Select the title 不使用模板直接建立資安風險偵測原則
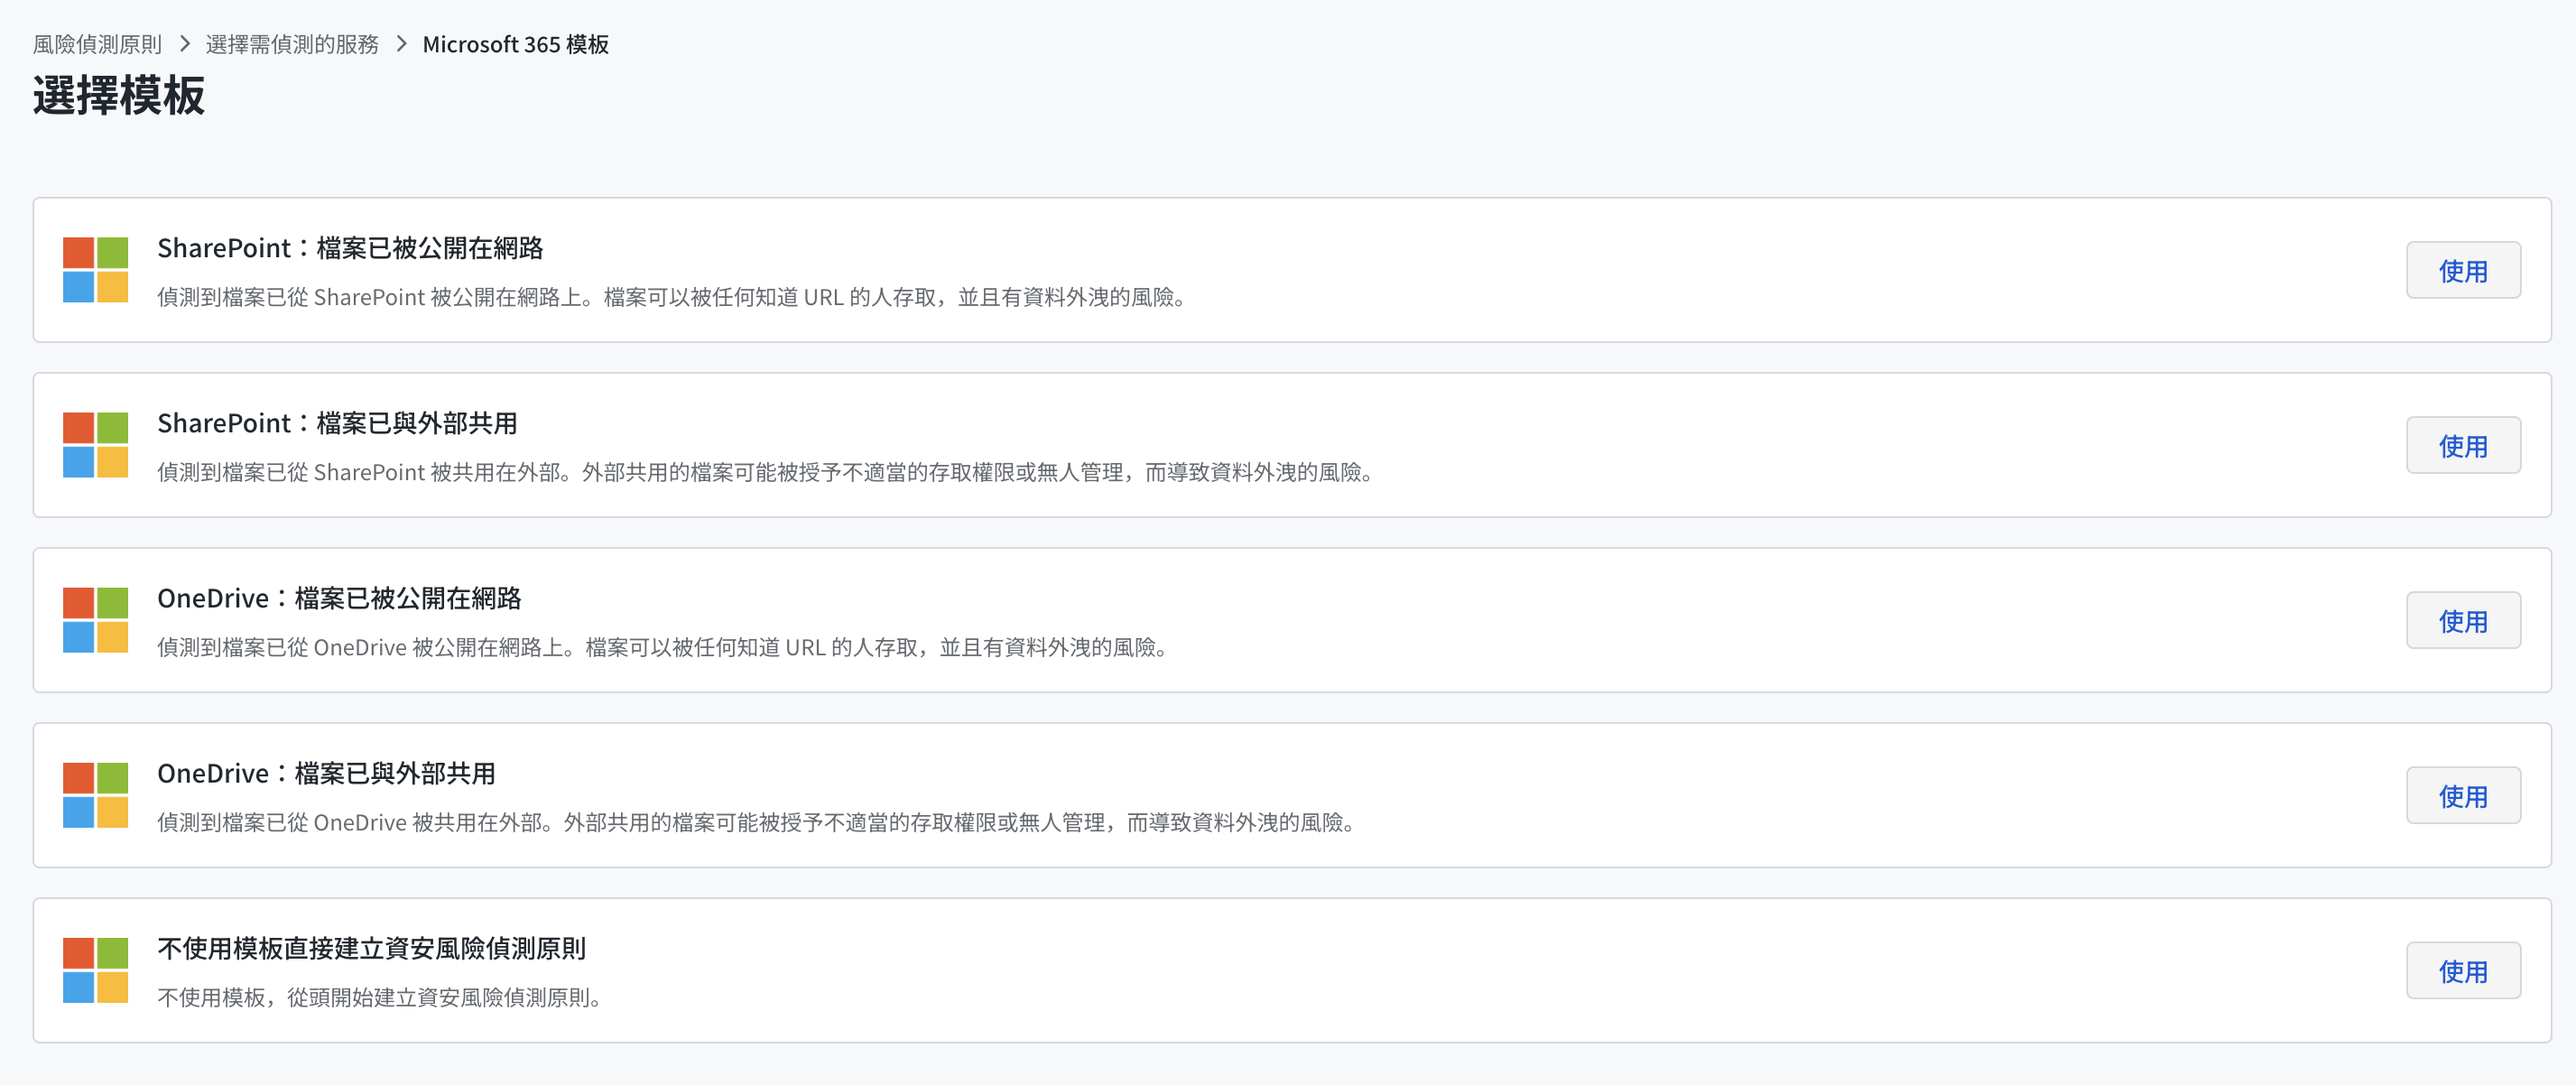Viewport: 2576px width, 1085px height. pos(371,948)
